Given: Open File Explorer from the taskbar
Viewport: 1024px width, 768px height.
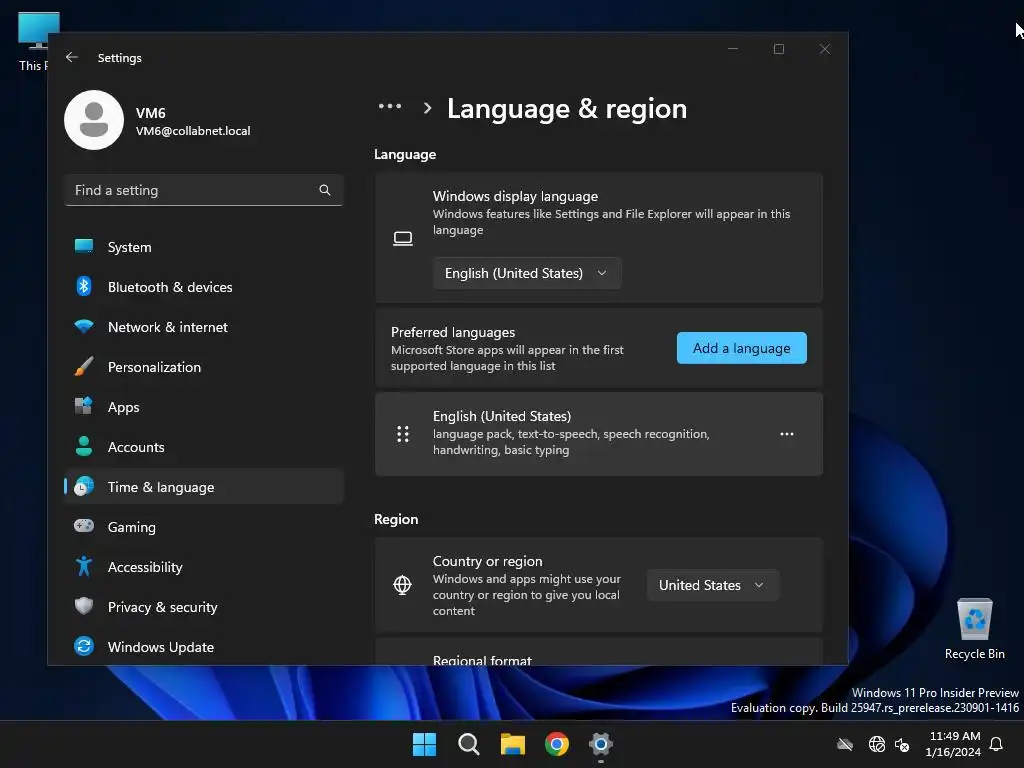Looking at the screenshot, I should [513, 744].
